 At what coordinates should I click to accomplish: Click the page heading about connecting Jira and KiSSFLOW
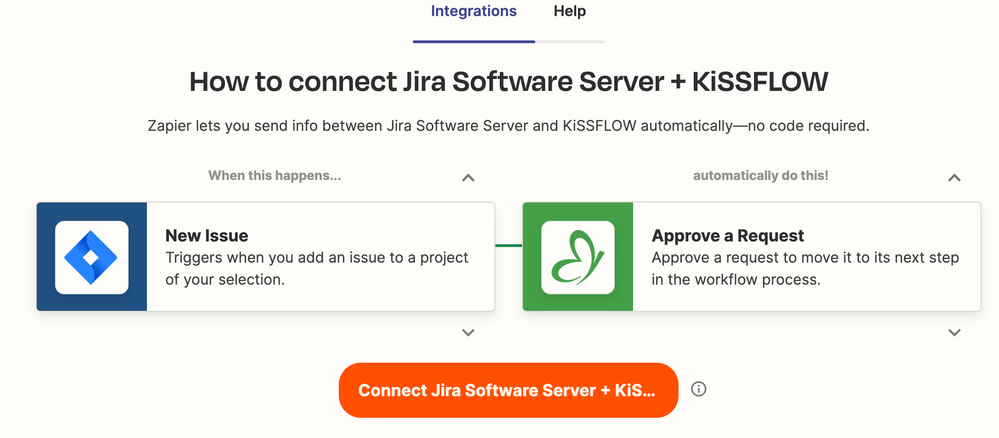tap(508, 83)
